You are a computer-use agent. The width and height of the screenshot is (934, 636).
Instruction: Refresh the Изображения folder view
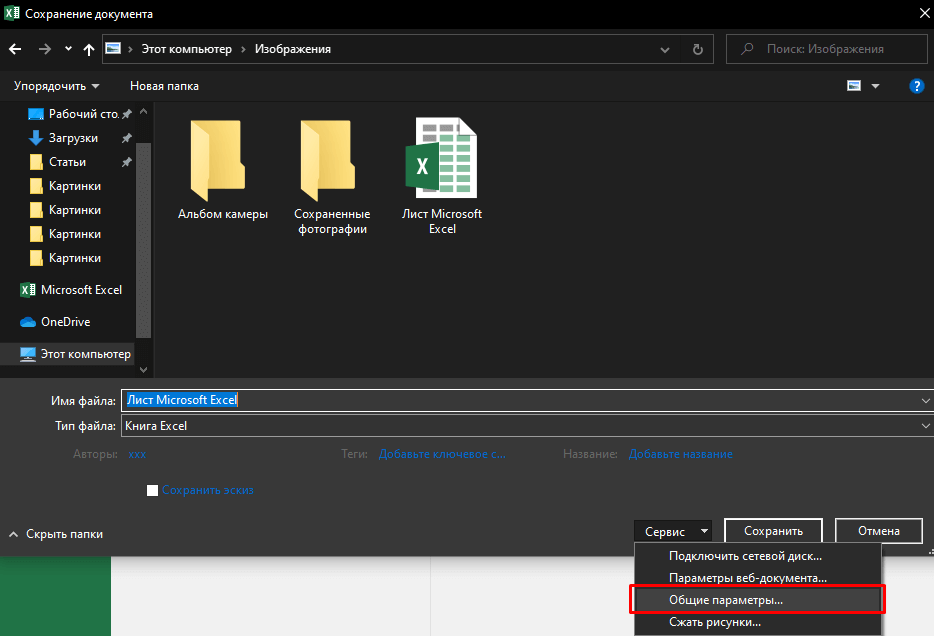(x=697, y=49)
